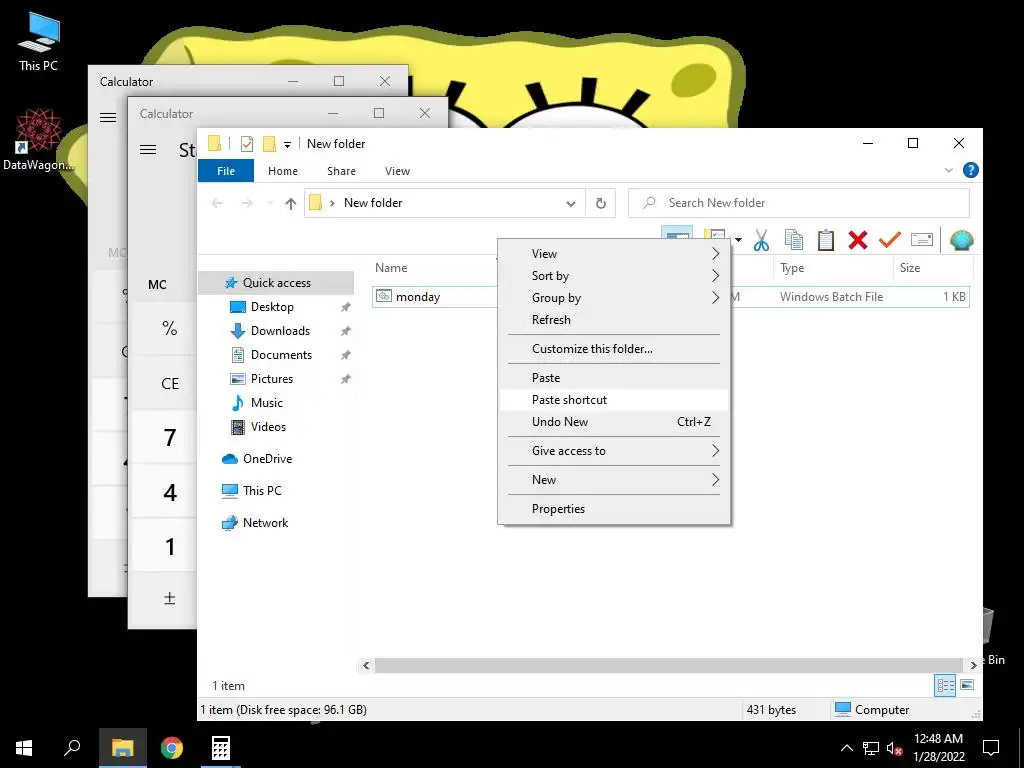The image size is (1024, 768).
Task: Select Paste shortcut in the context menu
Action: pos(614,400)
